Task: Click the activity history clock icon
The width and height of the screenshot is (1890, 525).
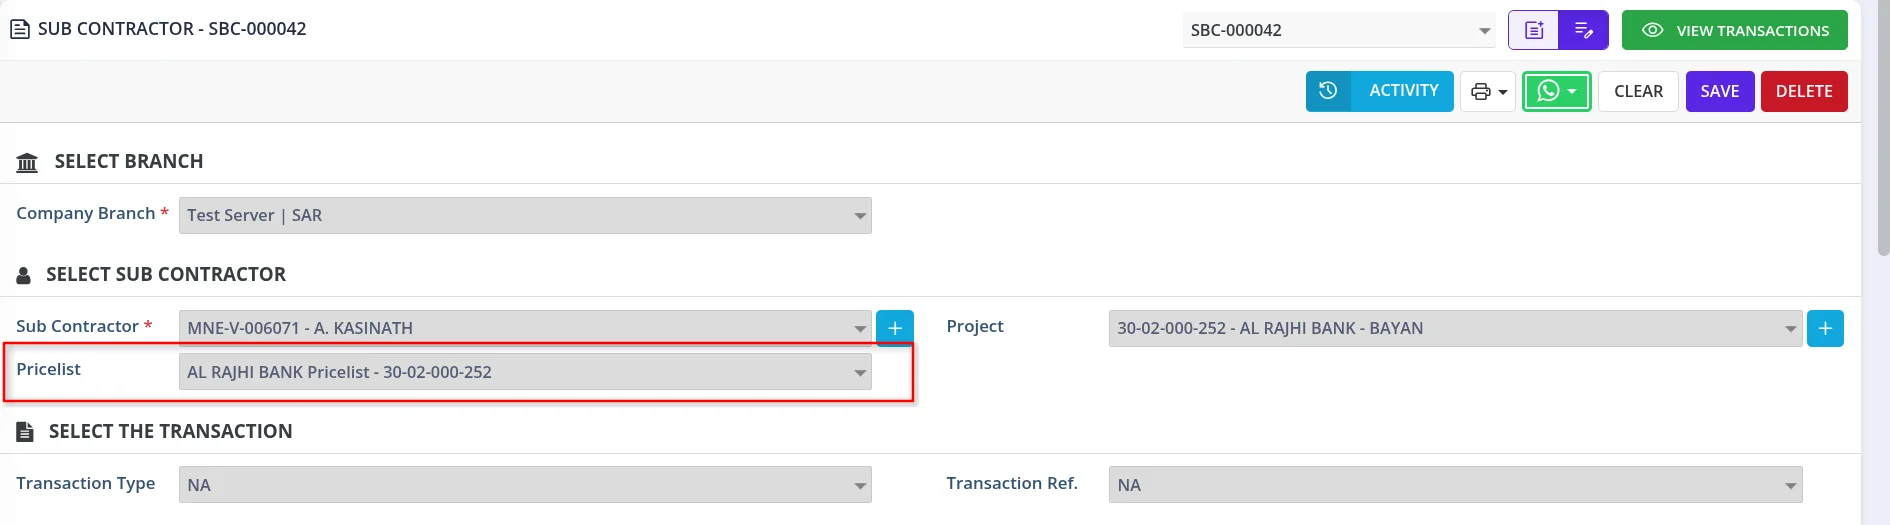Action: click(x=1328, y=91)
